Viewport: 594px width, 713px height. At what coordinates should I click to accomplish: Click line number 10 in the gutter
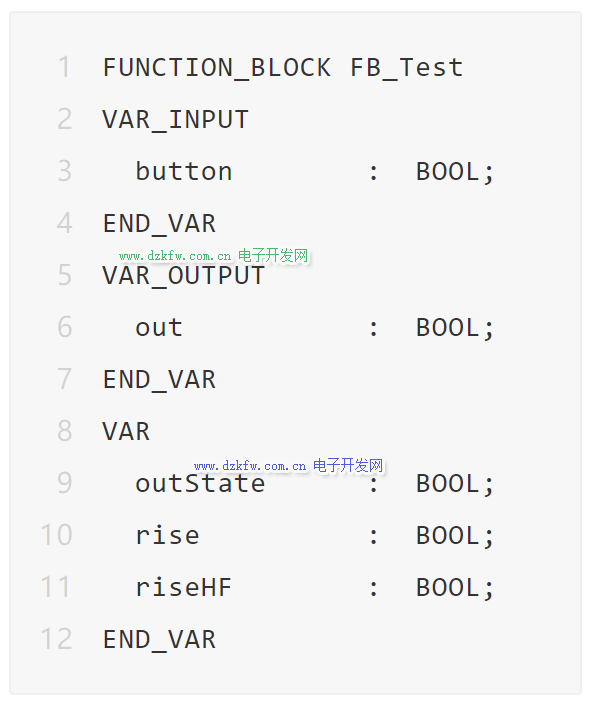[x=56, y=535]
